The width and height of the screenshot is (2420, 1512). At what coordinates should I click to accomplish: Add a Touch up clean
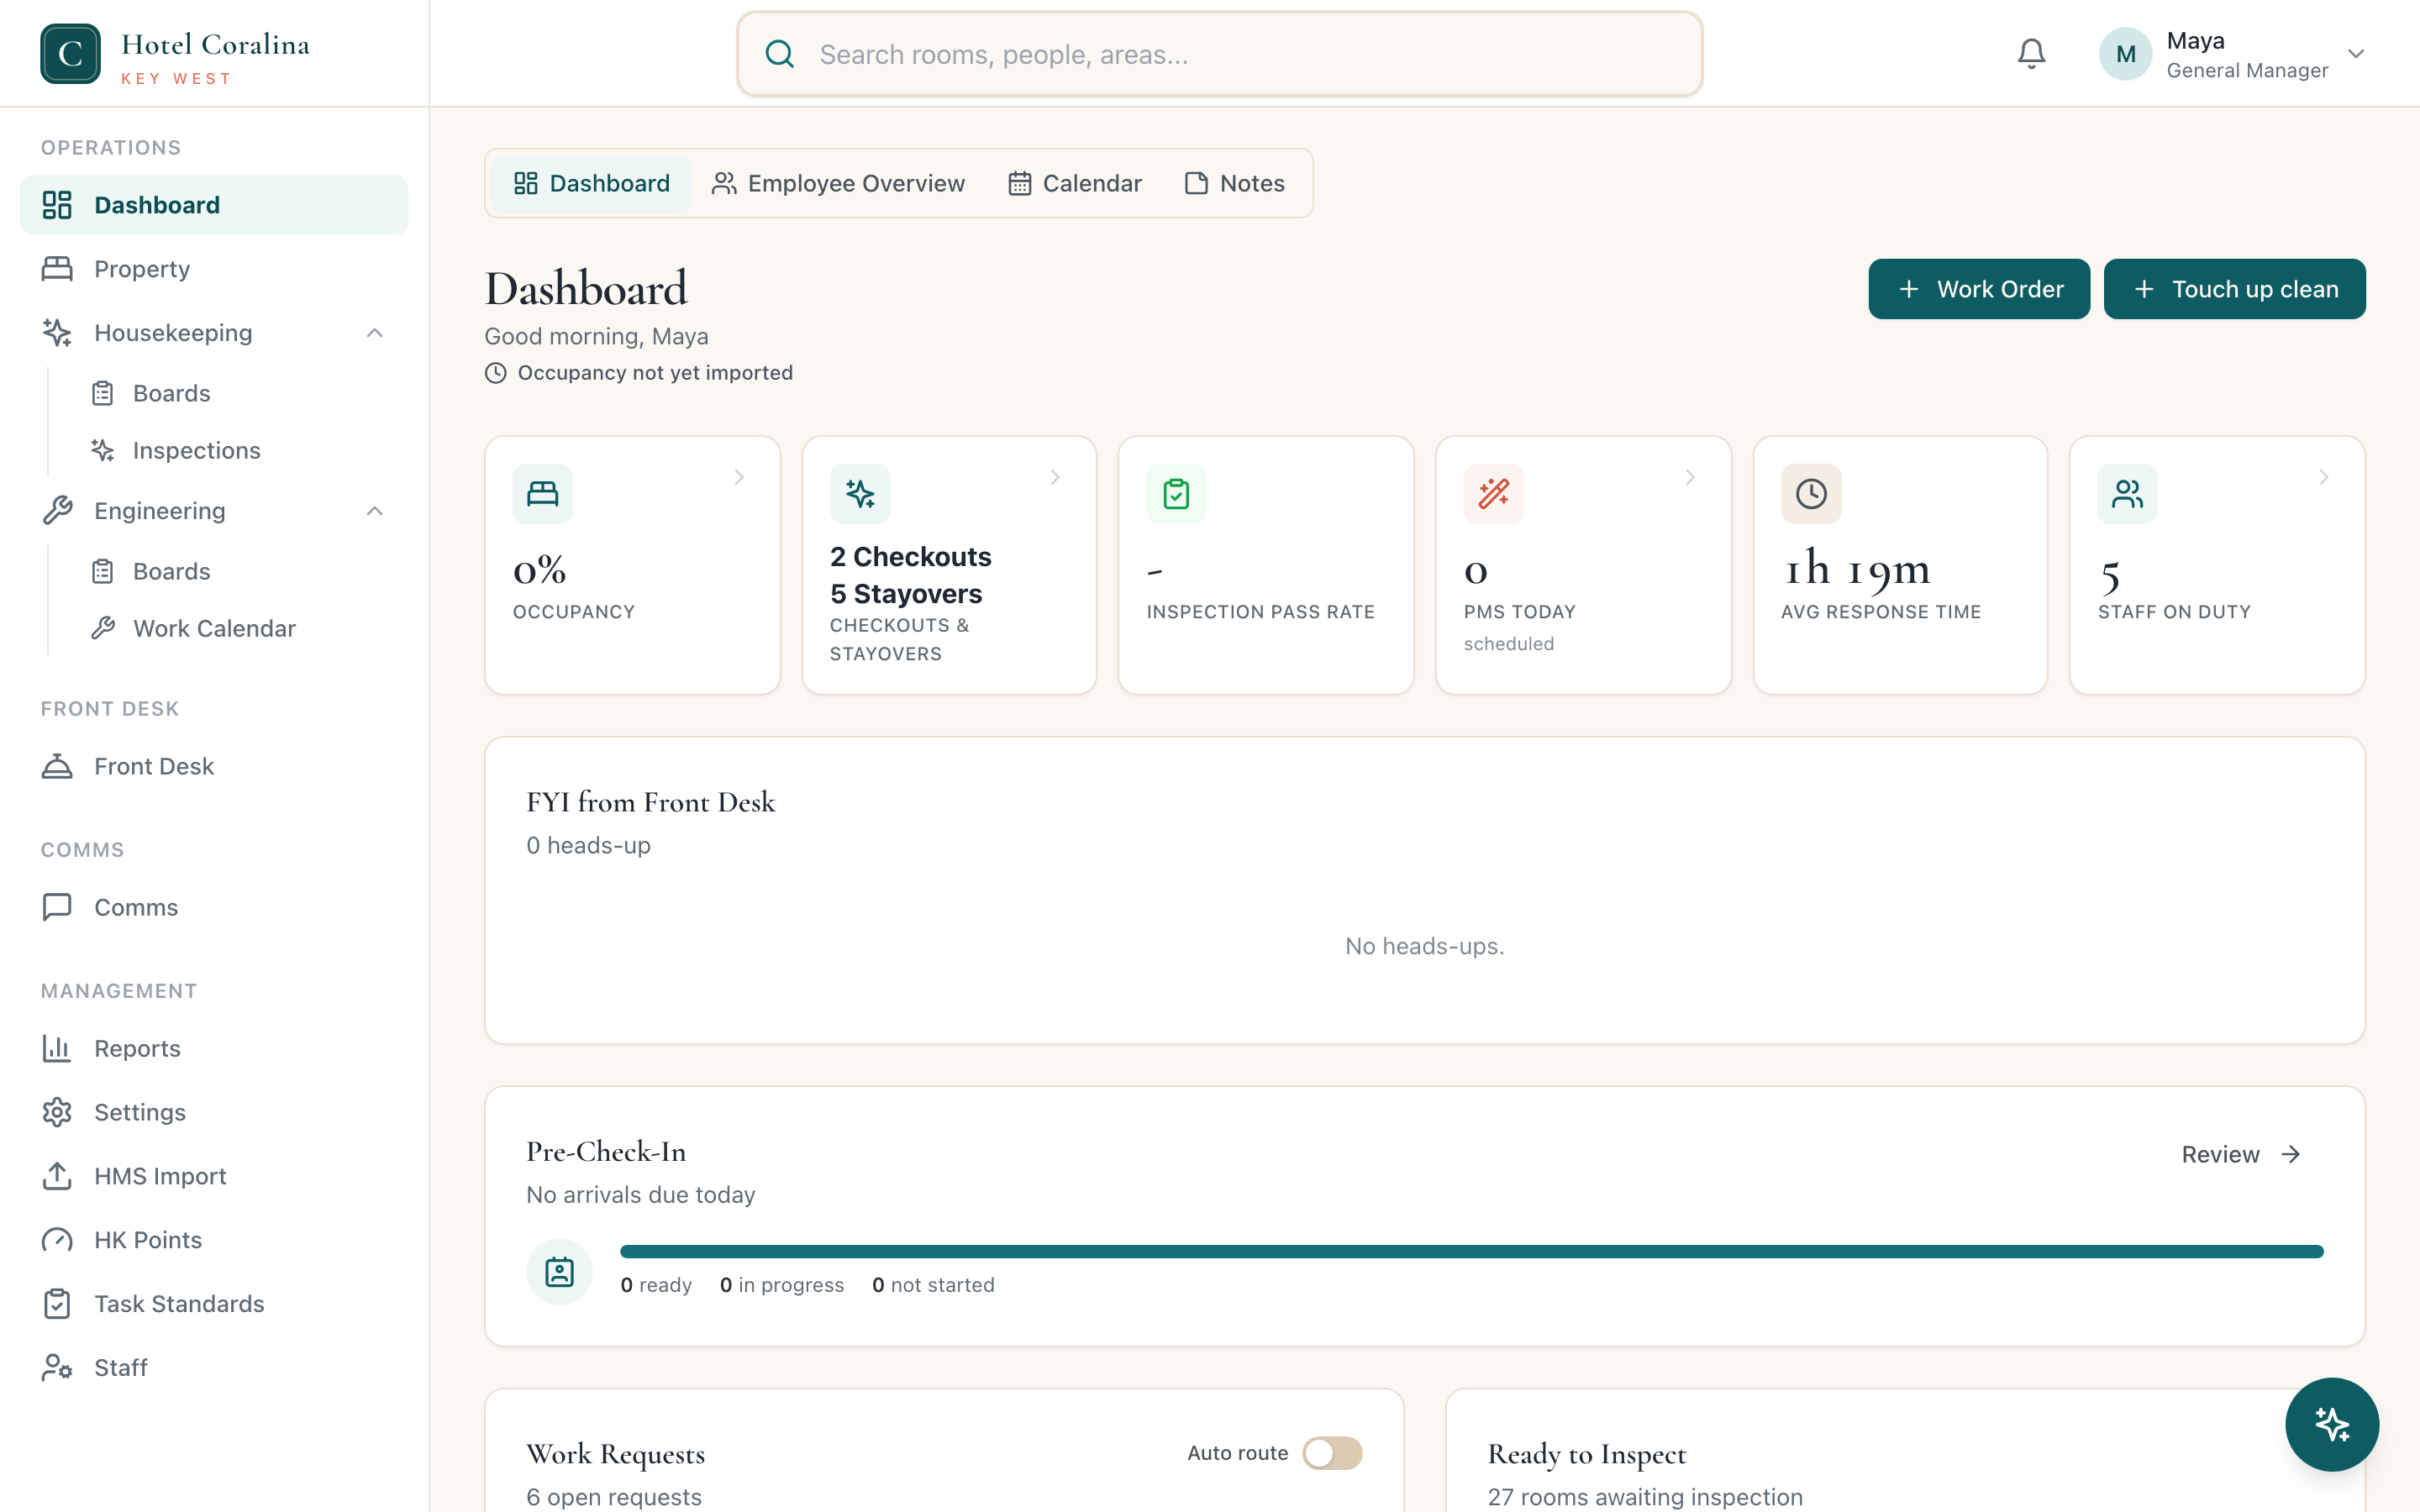[x=2234, y=289]
